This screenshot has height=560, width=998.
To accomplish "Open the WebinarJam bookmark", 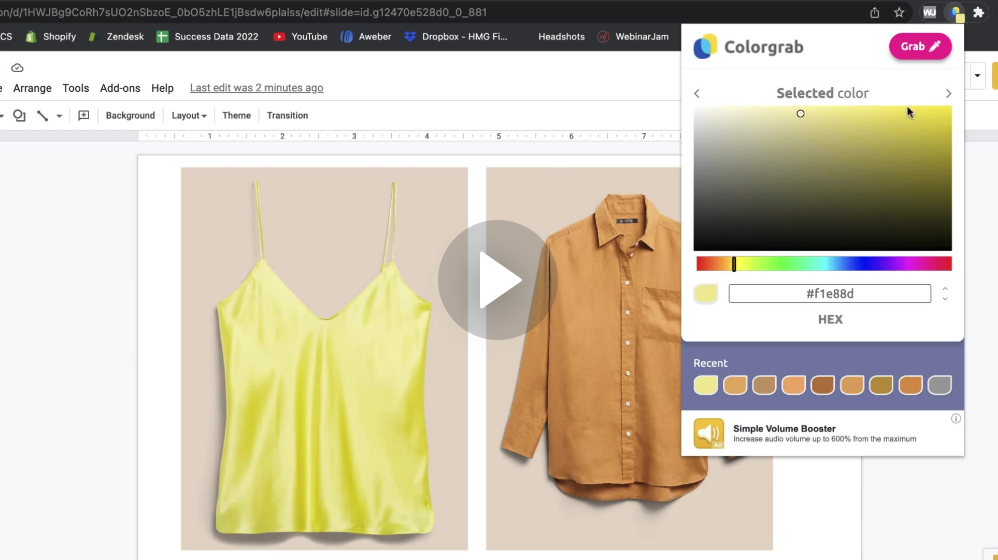I will click(633, 37).
